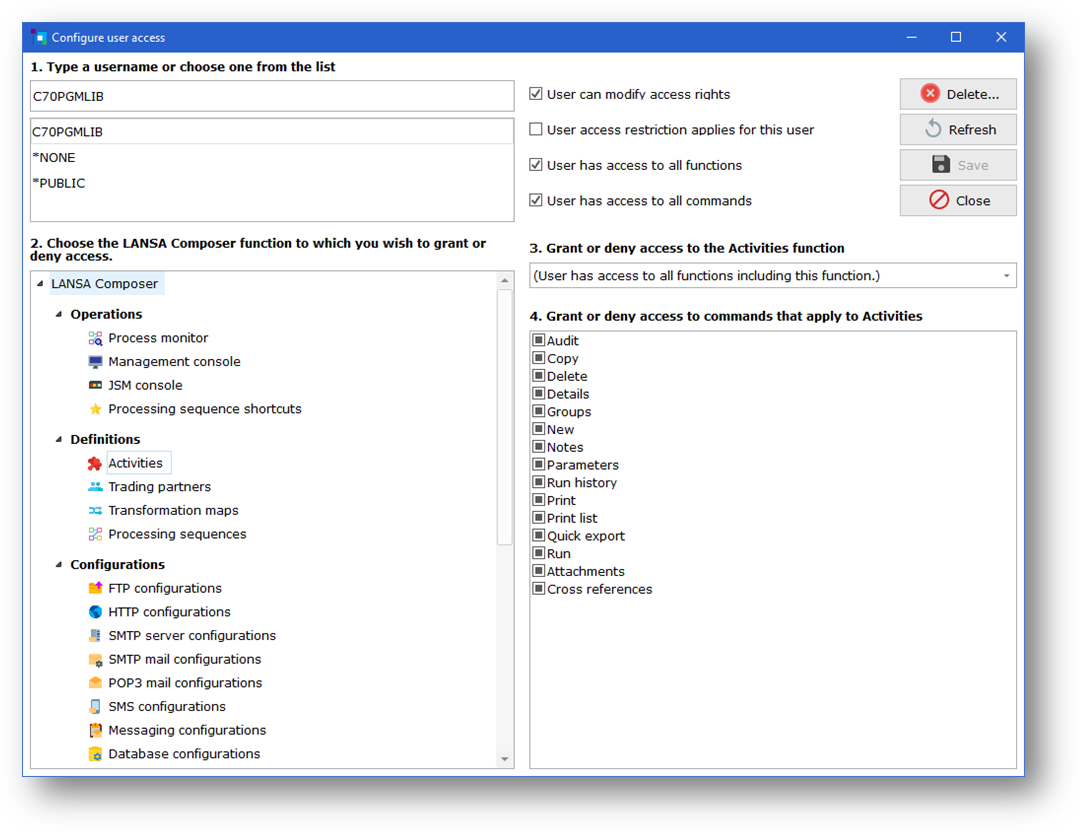Image resolution: width=1080 pixels, height=832 pixels.
Task: Click the FTP configurations folder icon
Action: (95, 587)
